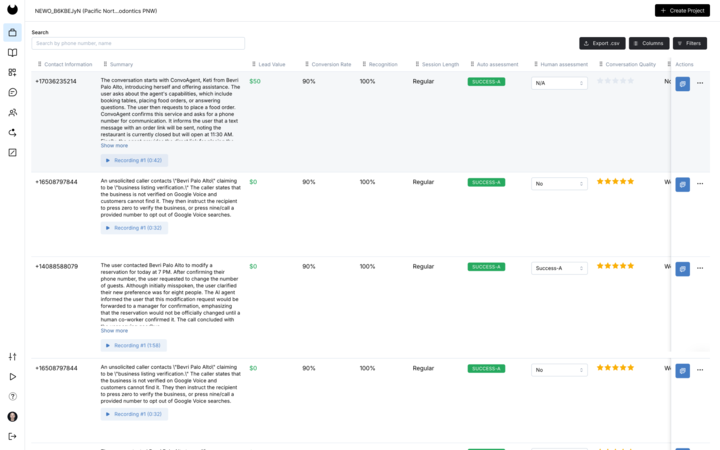Click the help question mark icon
Viewport: 720px width, 450px height.
tap(12, 396)
